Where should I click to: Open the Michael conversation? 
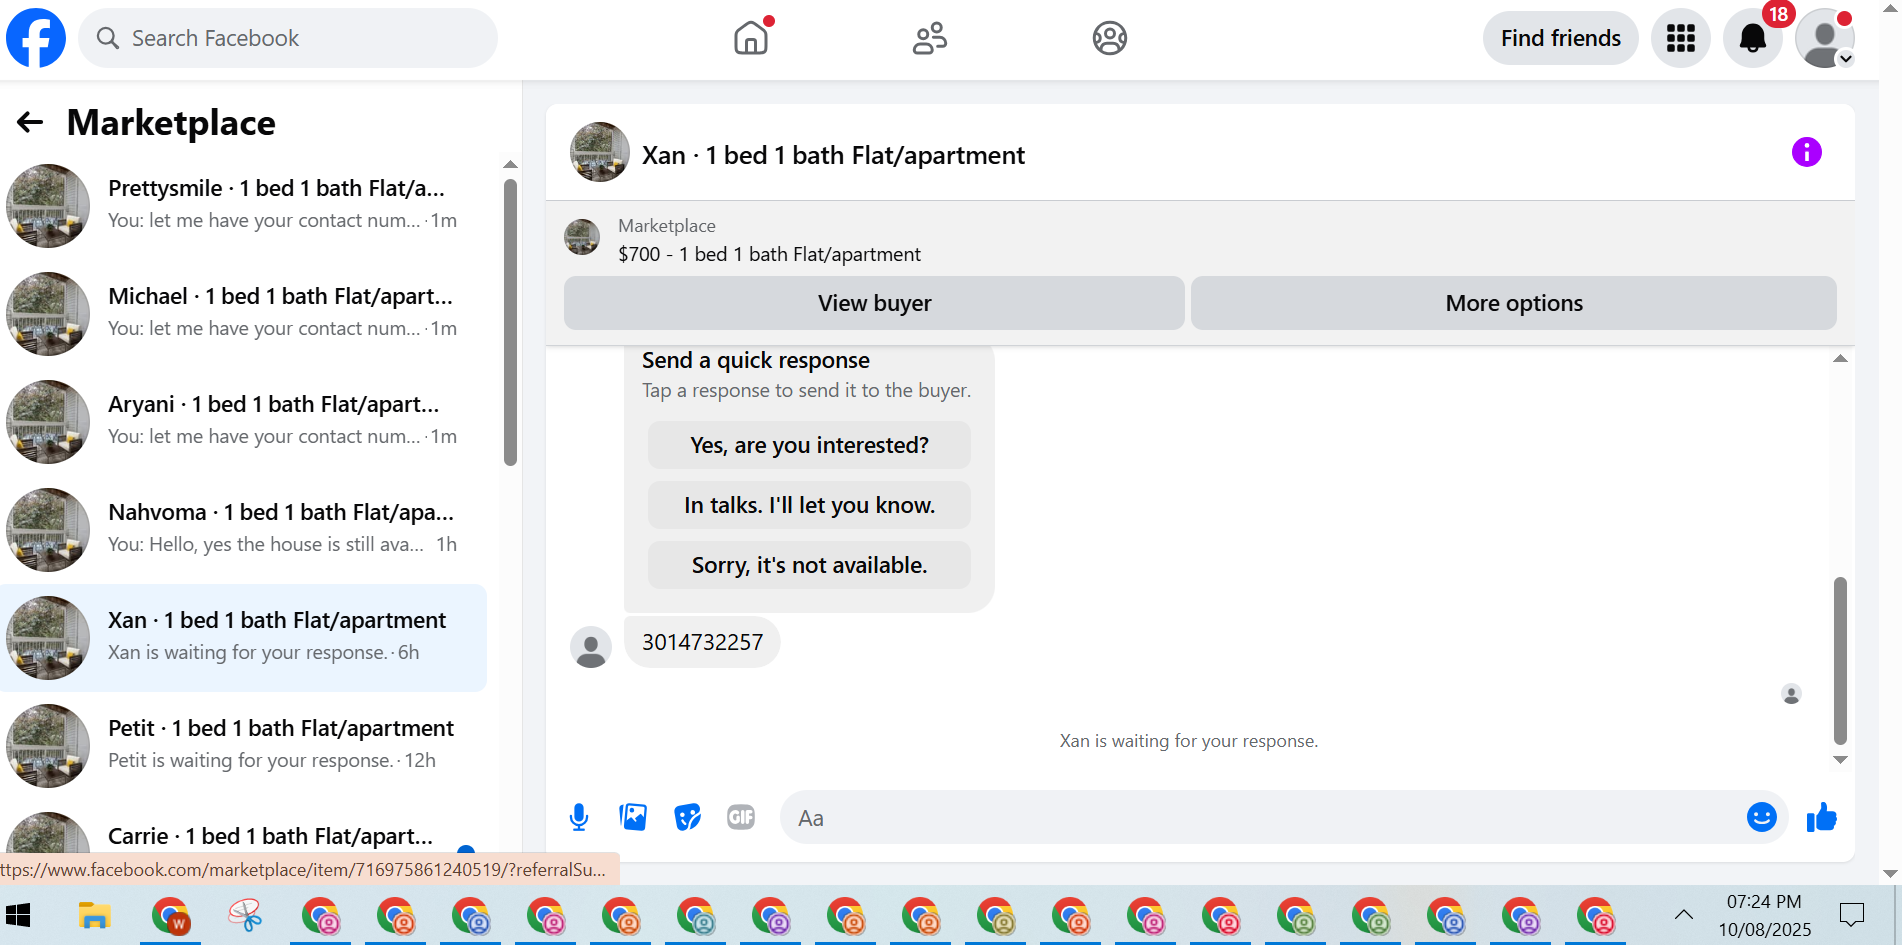(x=244, y=312)
